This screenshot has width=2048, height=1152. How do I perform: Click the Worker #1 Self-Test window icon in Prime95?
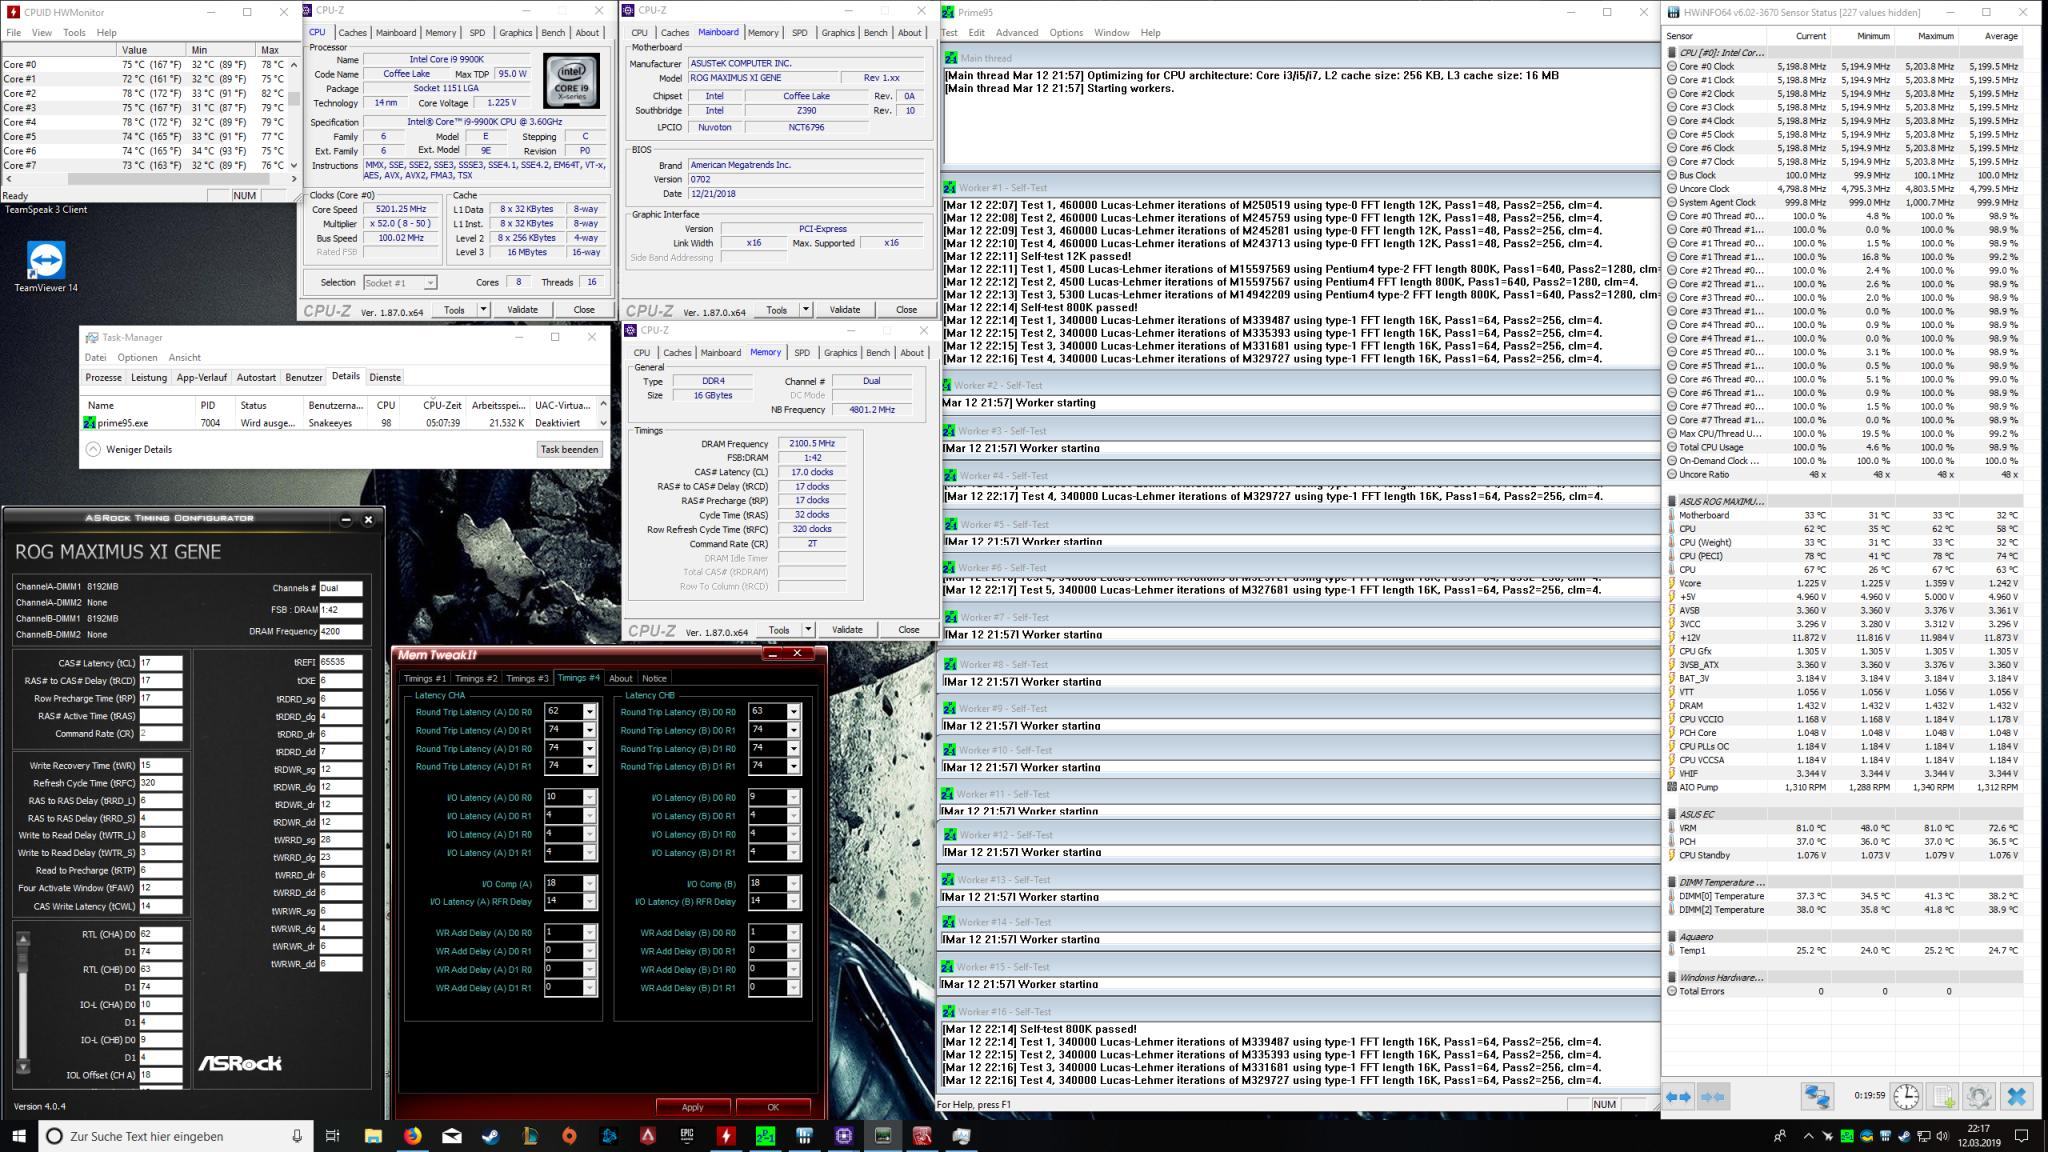[x=948, y=187]
